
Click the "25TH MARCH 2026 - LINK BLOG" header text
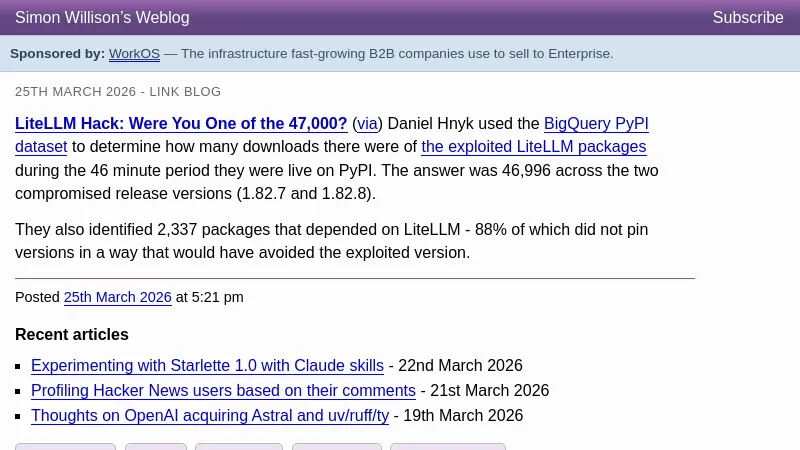[118, 92]
